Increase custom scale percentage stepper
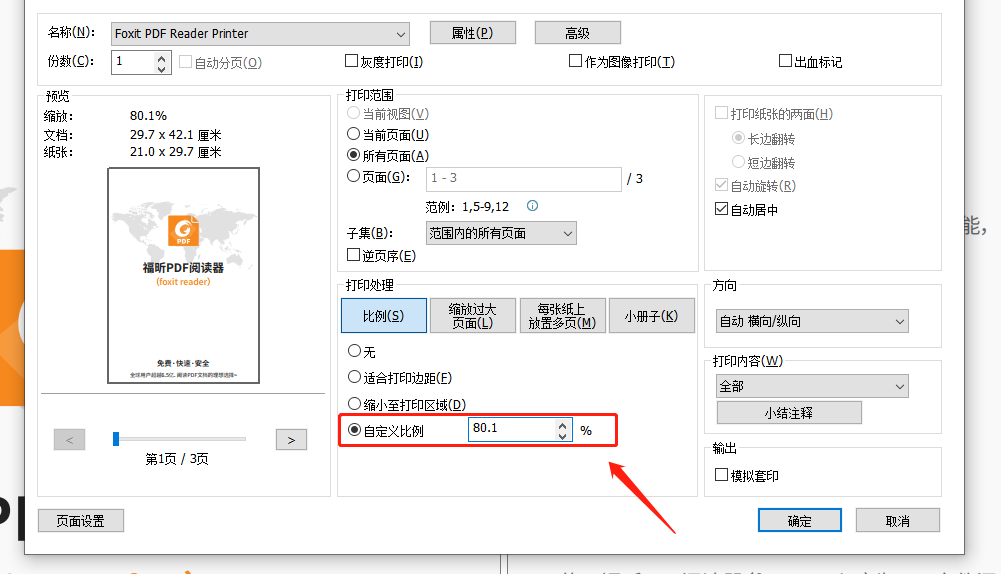This screenshot has height=574, width=1001. tap(562, 424)
